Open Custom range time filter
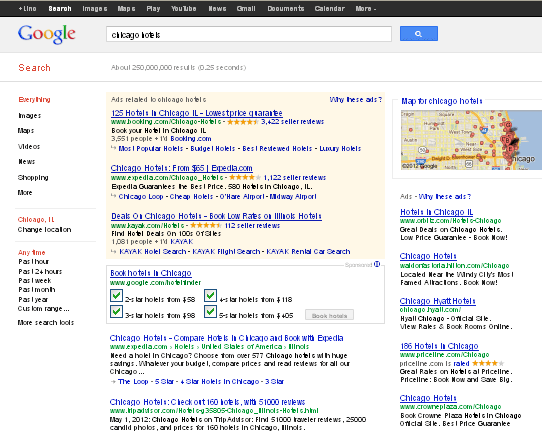 [44, 309]
